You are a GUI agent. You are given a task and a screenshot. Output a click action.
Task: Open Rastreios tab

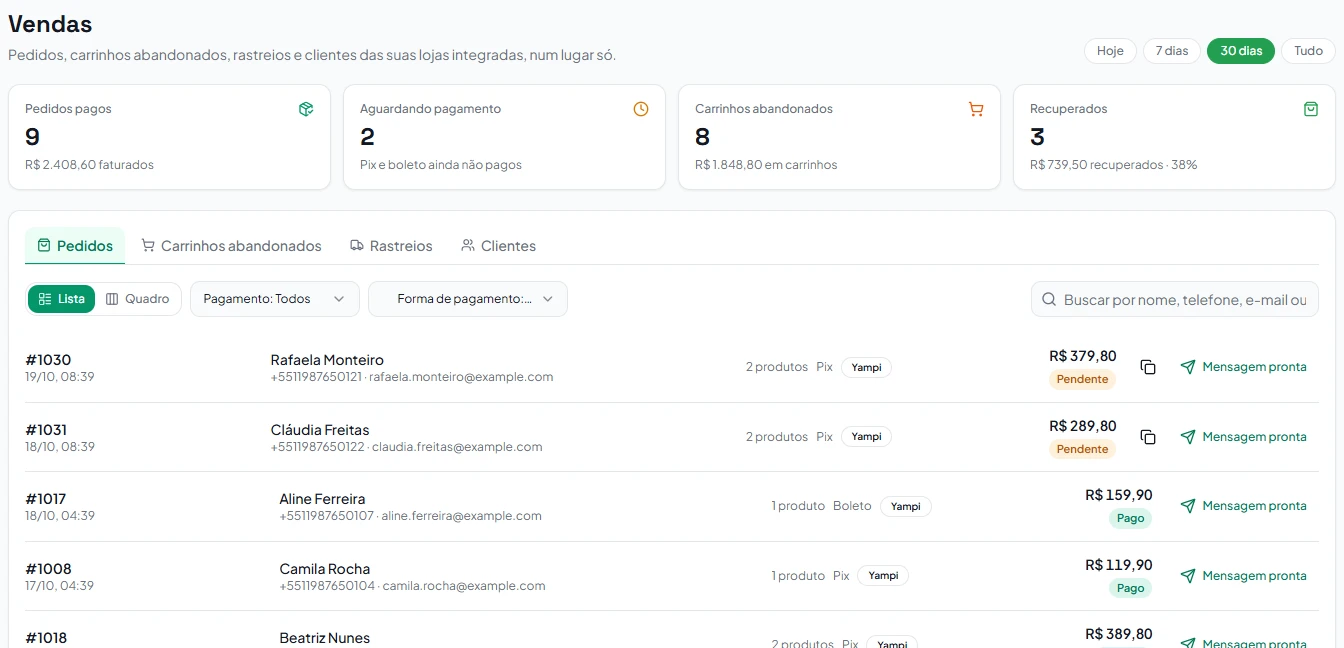[x=391, y=245]
